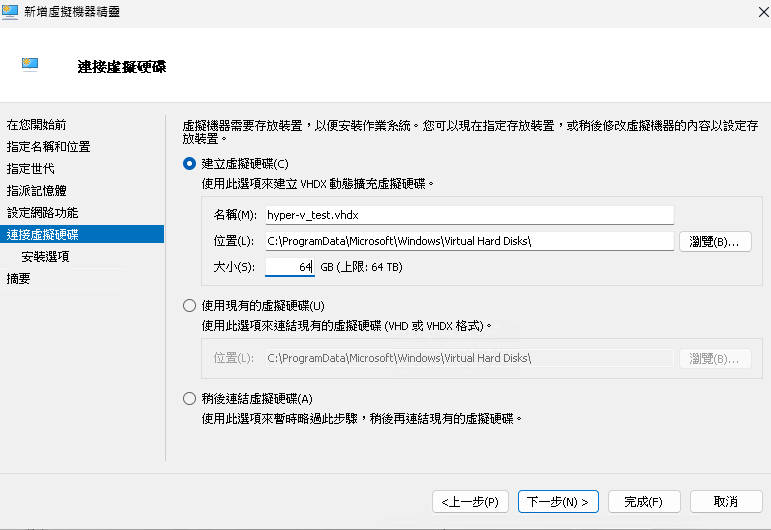Click the 名稱 field with hyper-v_test.vhdx
Screen dimensions: 771x530
click(470, 215)
